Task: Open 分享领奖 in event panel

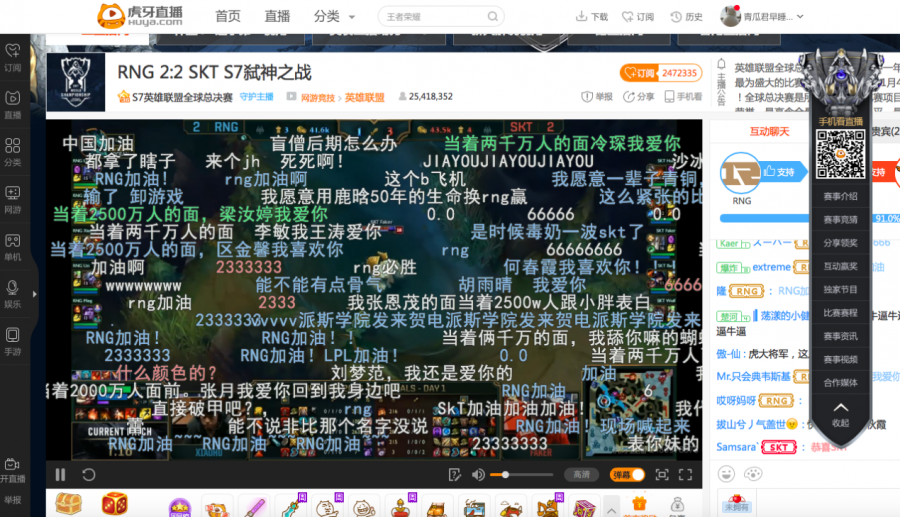Action: pyautogui.click(x=840, y=243)
